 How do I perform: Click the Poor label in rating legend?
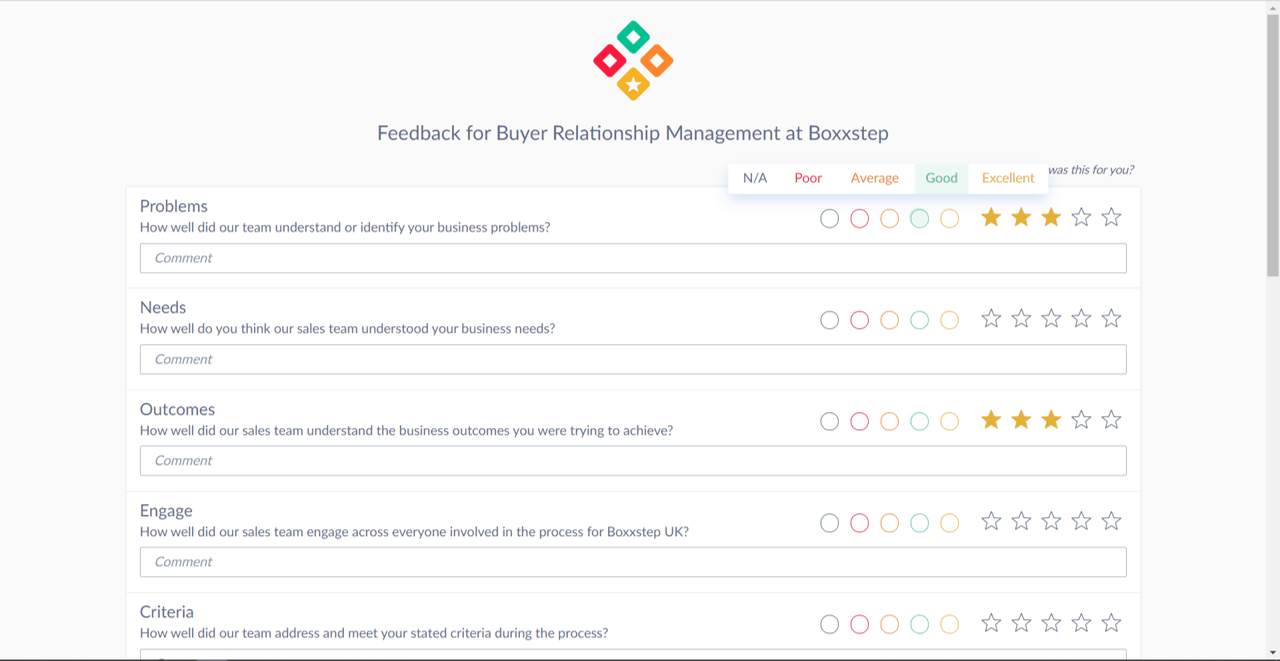coord(808,178)
